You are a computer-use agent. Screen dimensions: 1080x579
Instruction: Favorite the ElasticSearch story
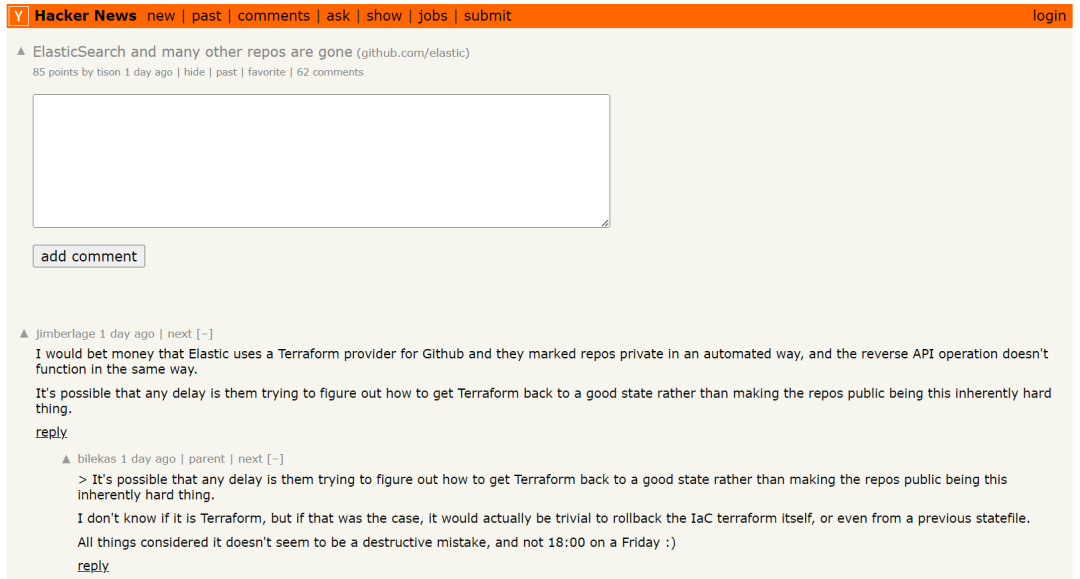click(x=267, y=72)
